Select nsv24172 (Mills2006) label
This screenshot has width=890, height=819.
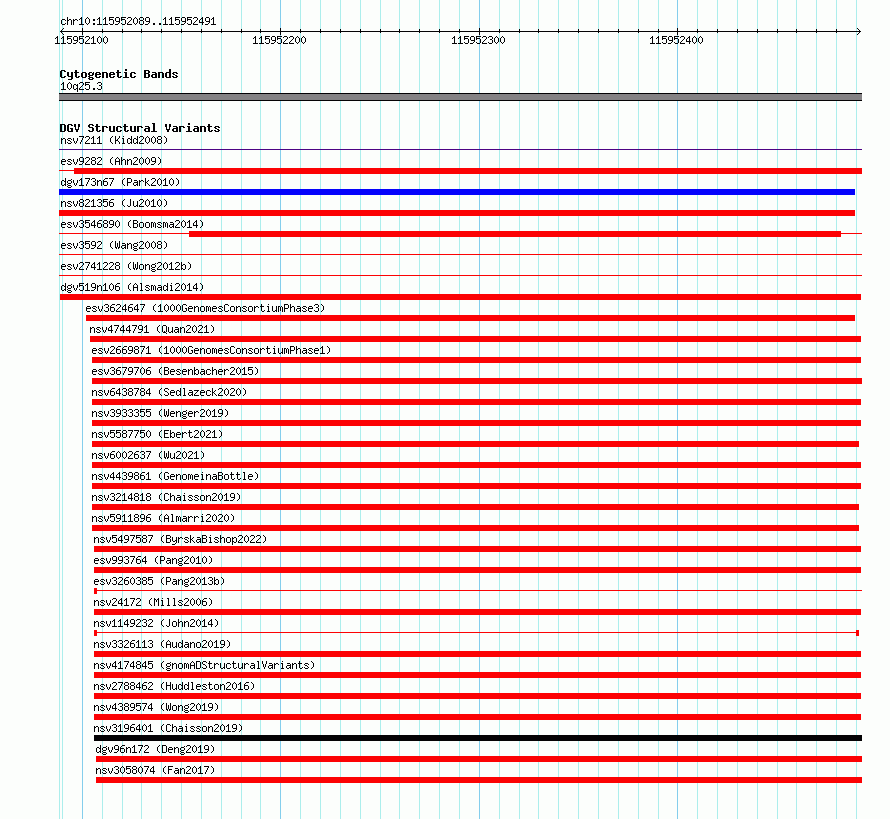(153, 602)
